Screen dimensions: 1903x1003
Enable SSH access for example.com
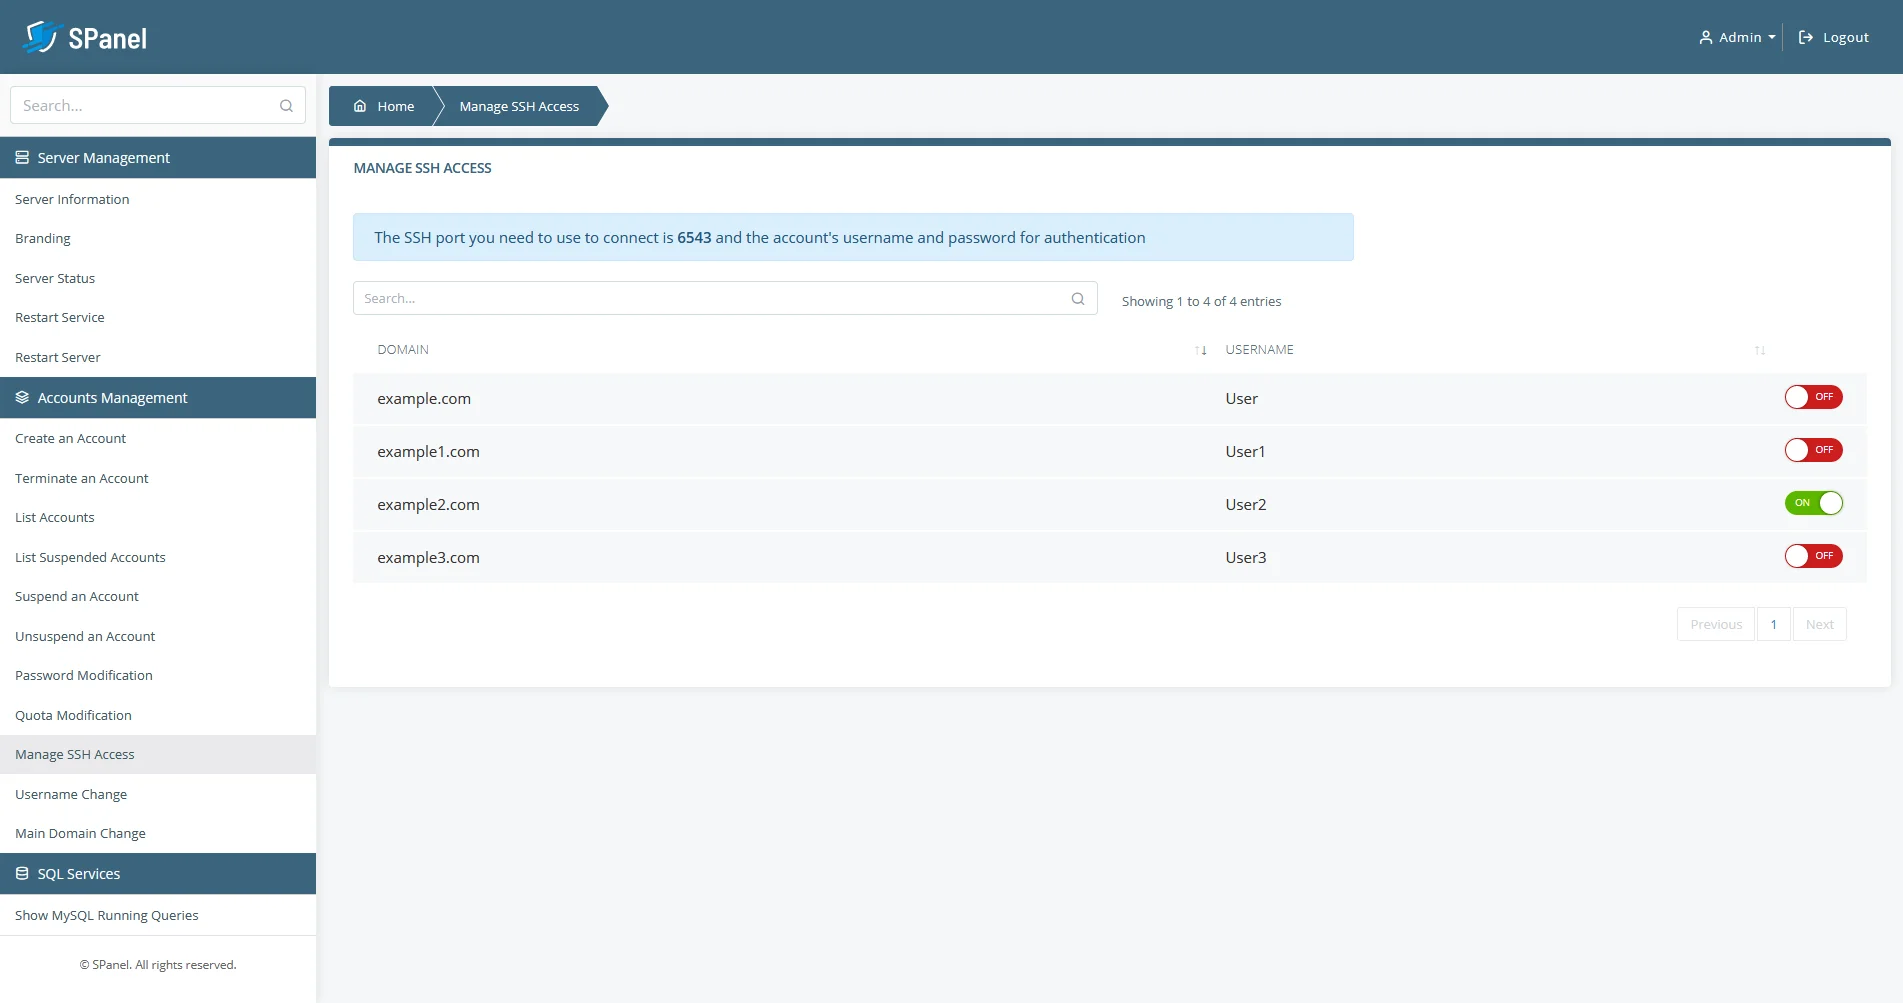1813,397
